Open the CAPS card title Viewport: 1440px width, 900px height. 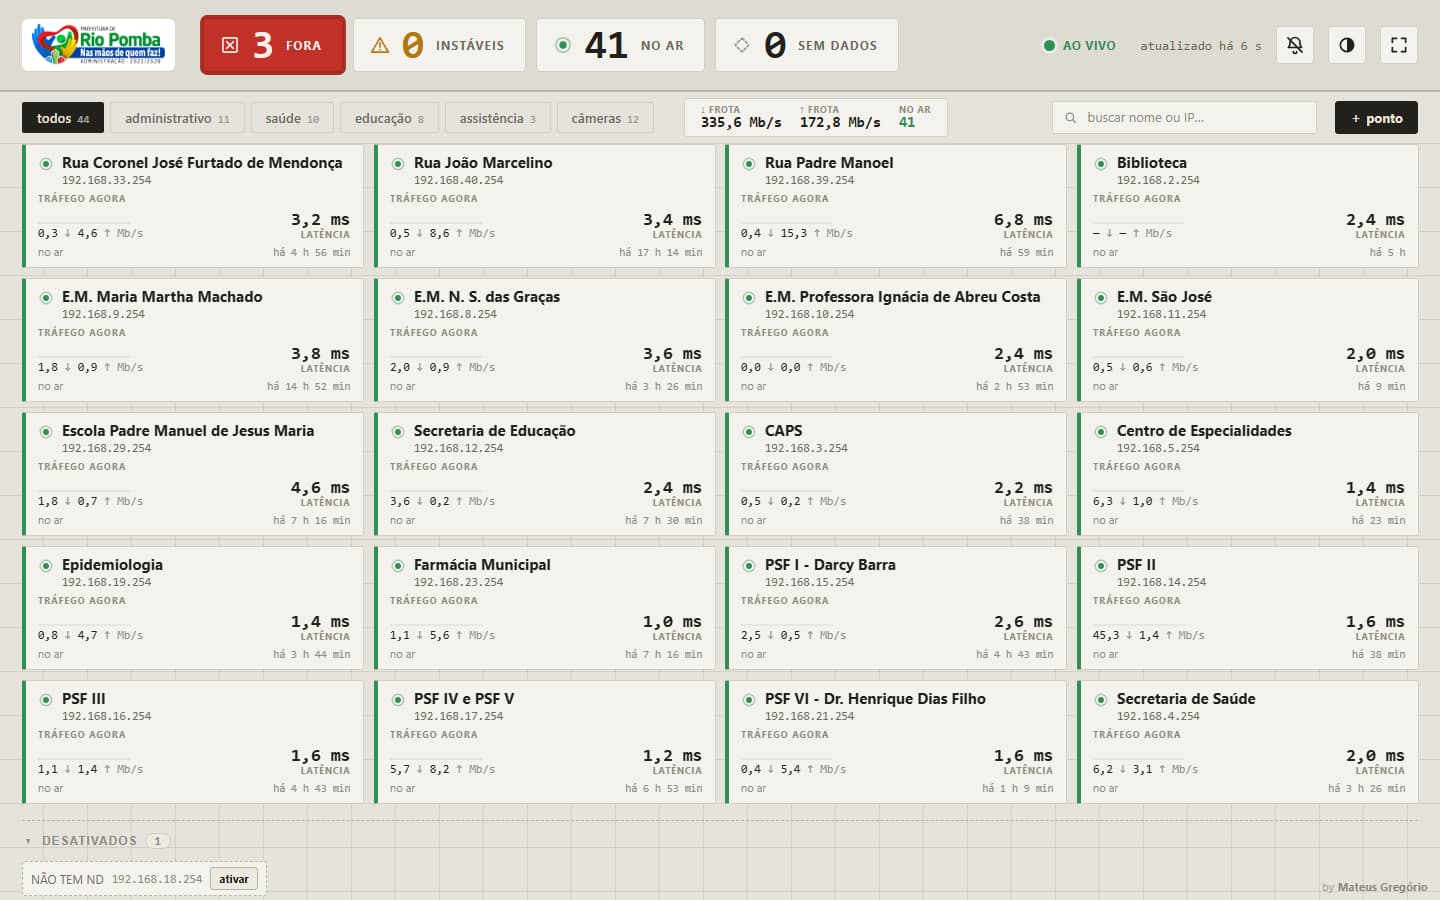point(784,431)
